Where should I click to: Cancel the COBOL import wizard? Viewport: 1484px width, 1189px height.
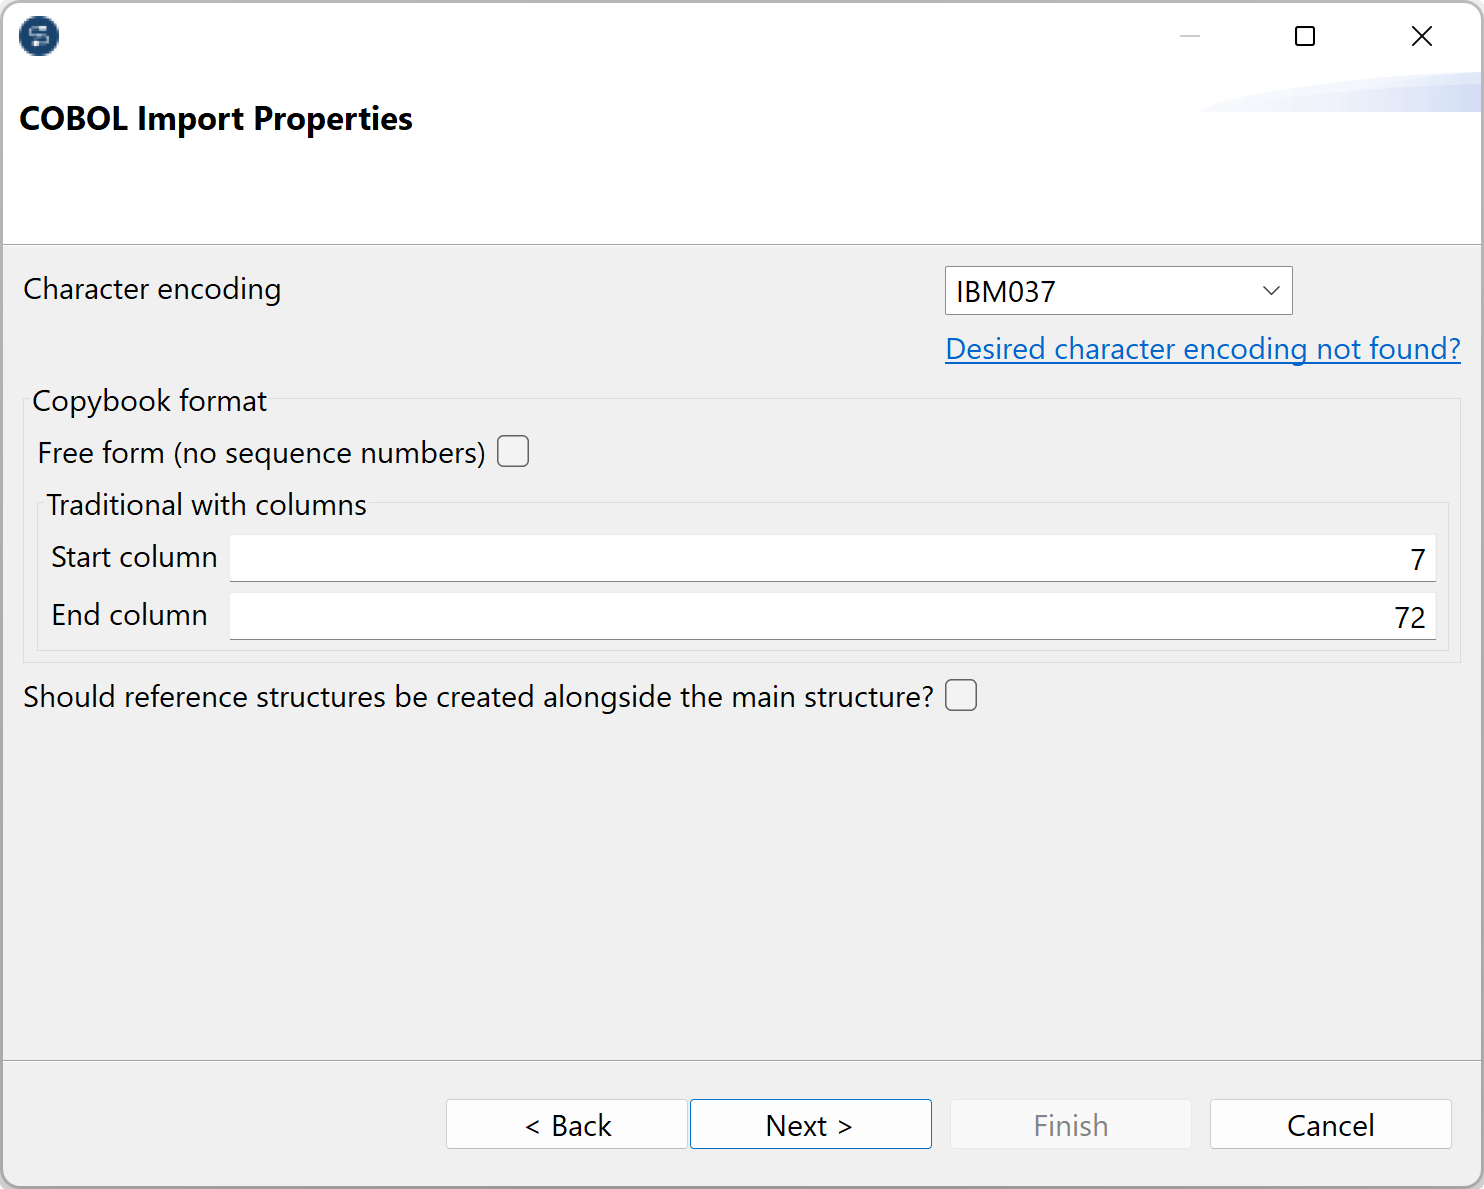coord(1330,1124)
